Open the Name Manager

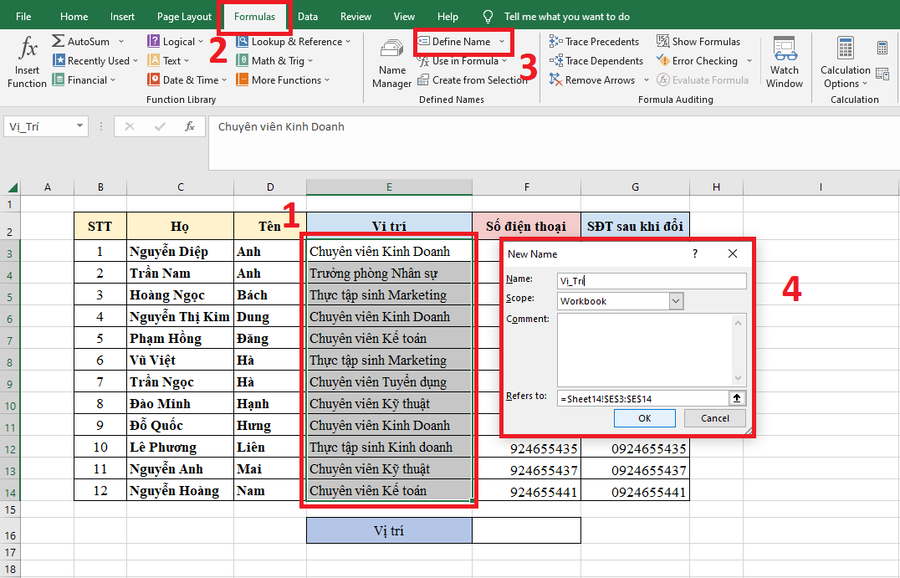click(x=391, y=63)
